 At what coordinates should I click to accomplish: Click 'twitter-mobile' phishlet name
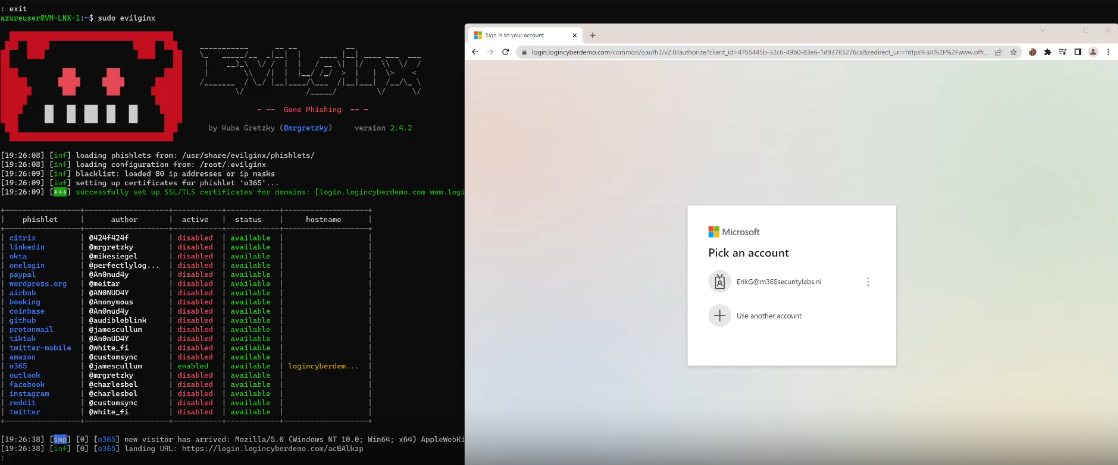(41, 347)
